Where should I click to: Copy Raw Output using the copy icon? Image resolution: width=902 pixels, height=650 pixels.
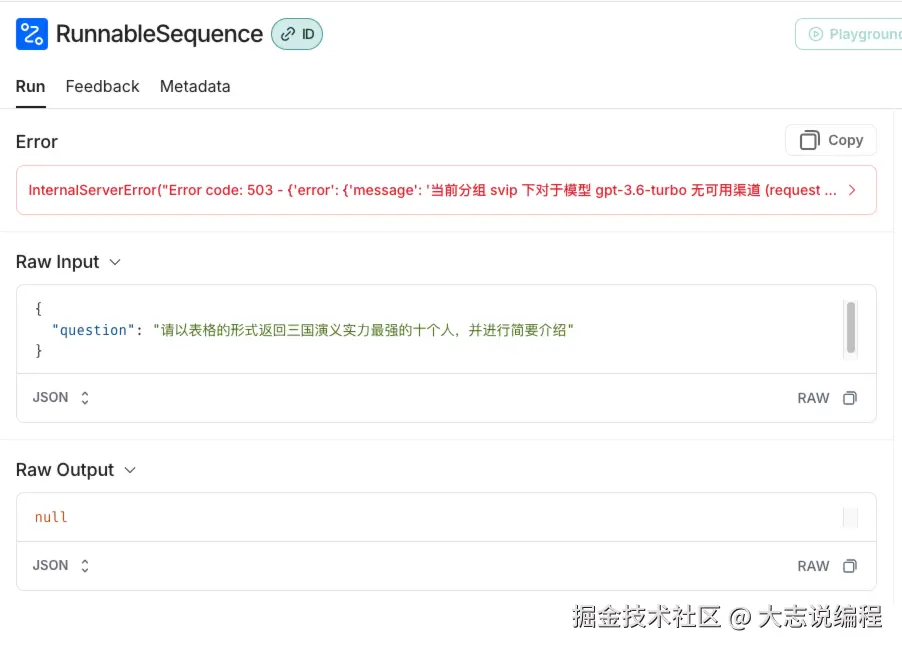coord(850,566)
